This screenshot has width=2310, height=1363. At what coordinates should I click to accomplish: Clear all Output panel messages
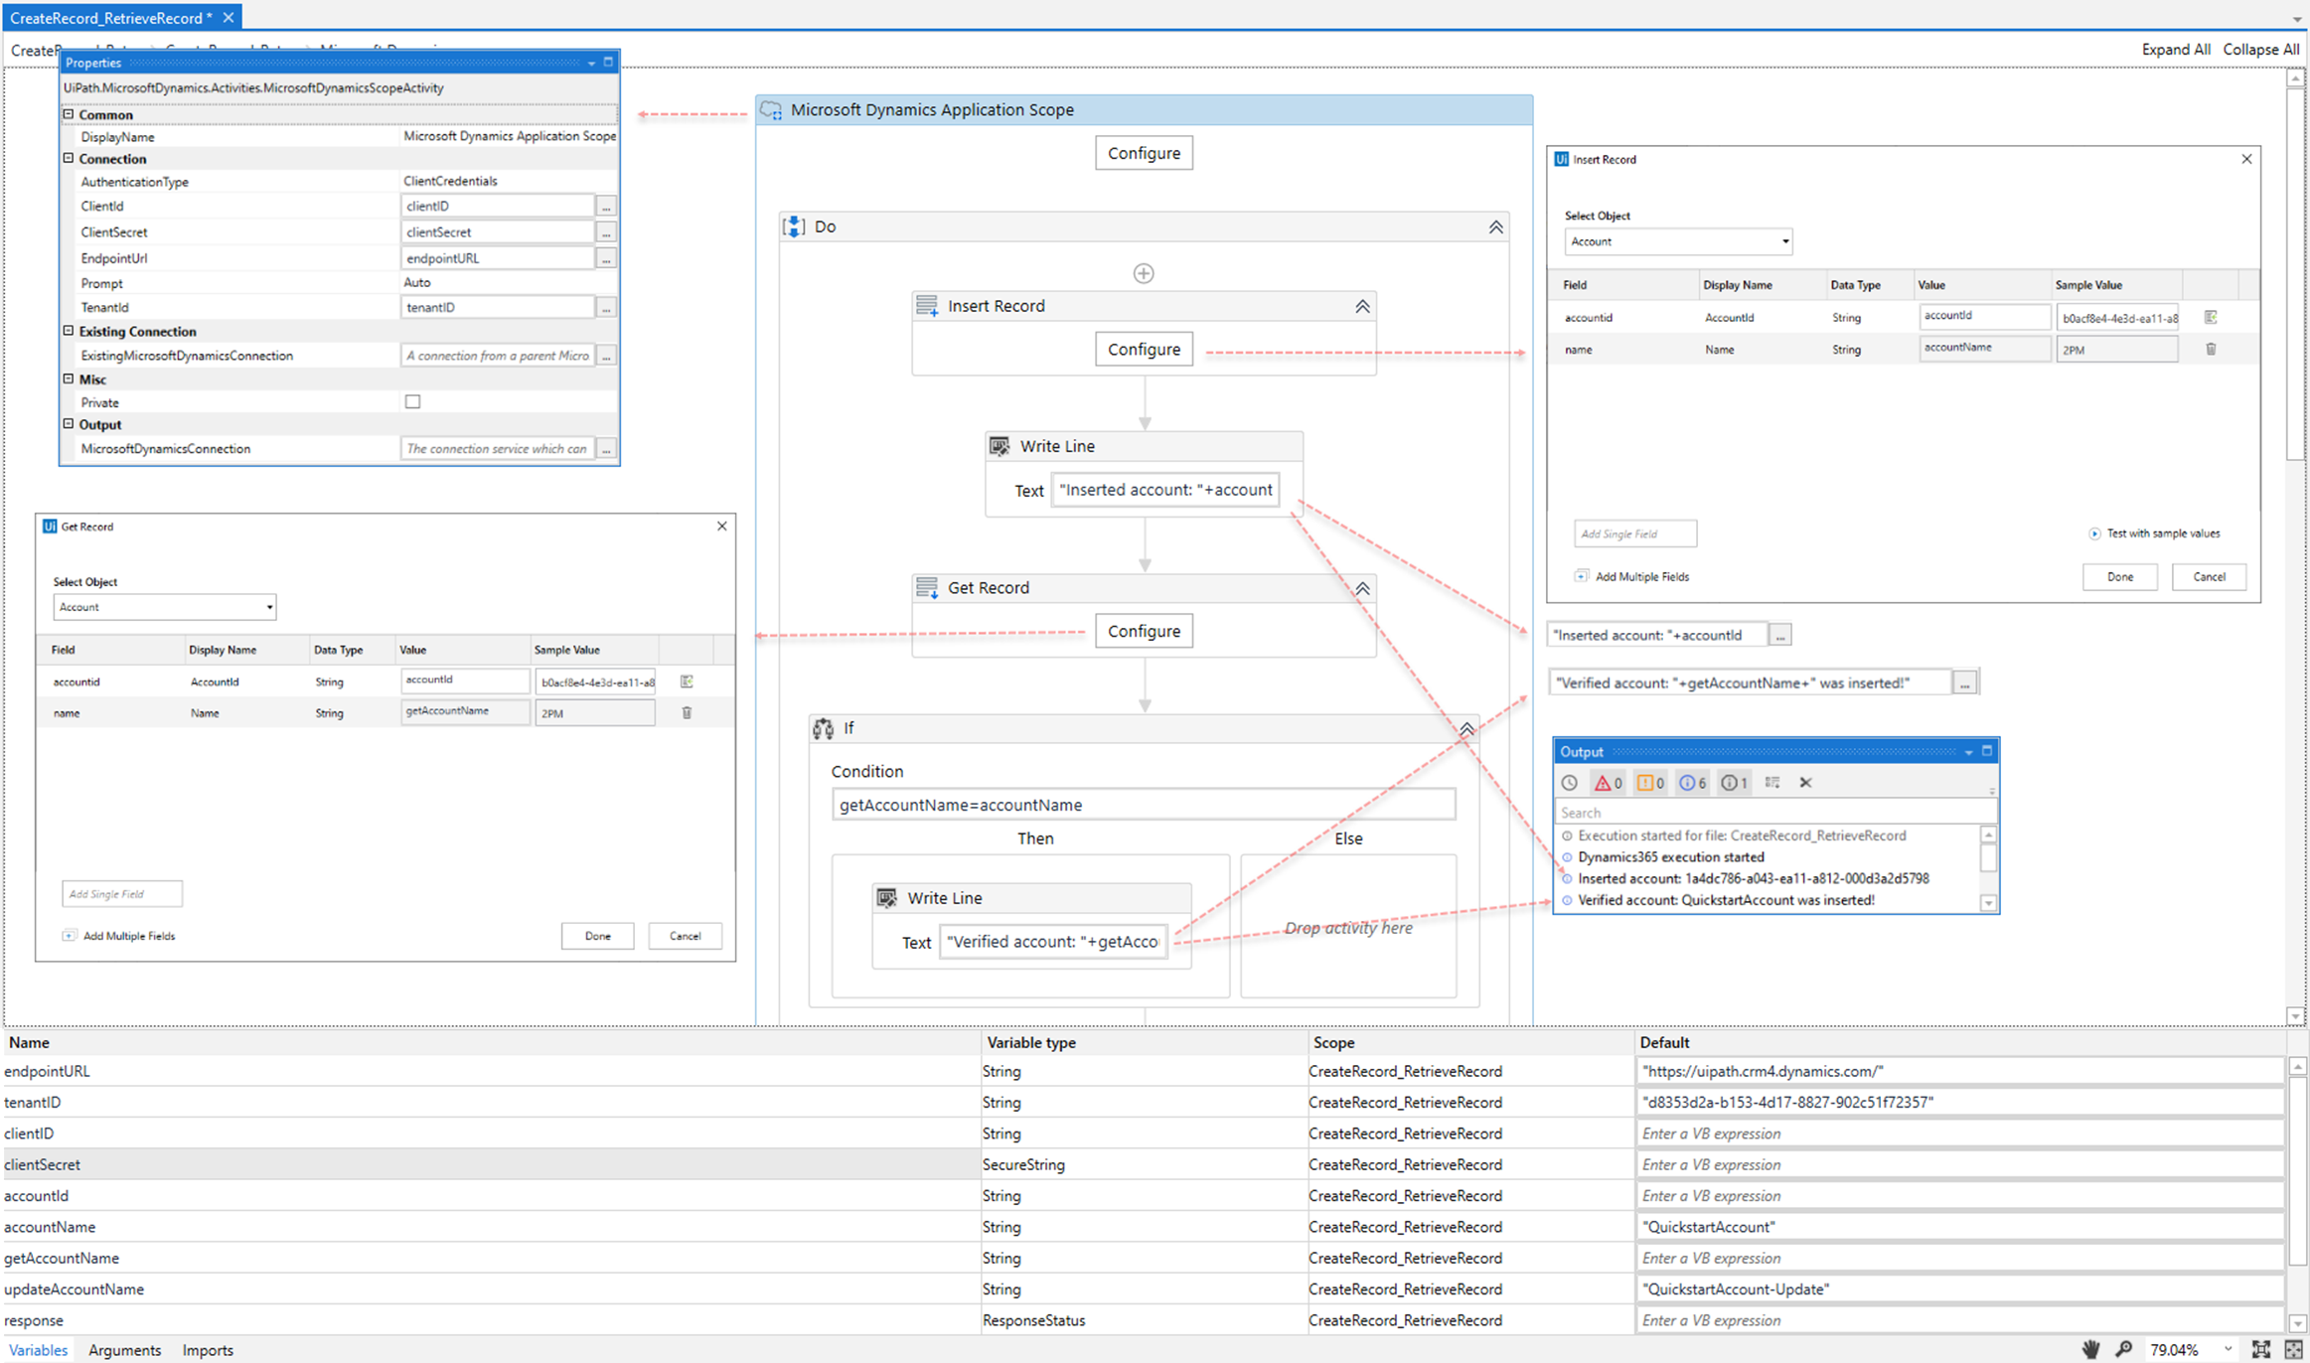(1805, 783)
